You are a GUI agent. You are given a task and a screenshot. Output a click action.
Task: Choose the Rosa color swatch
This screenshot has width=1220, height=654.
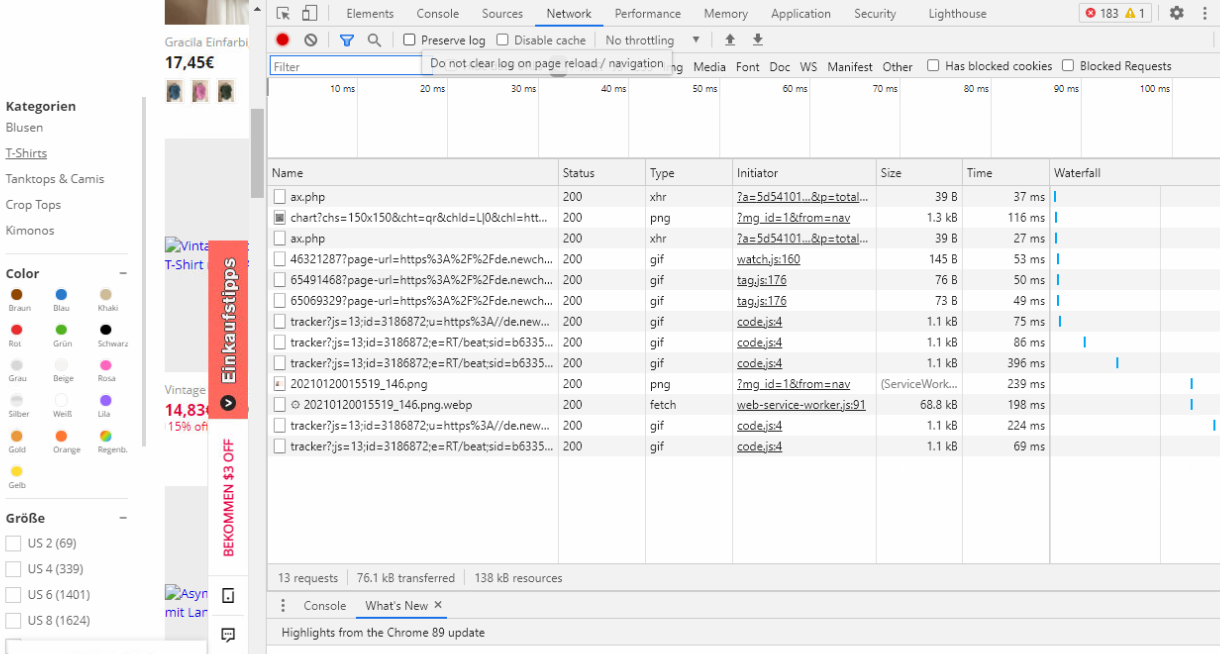point(106,365)
